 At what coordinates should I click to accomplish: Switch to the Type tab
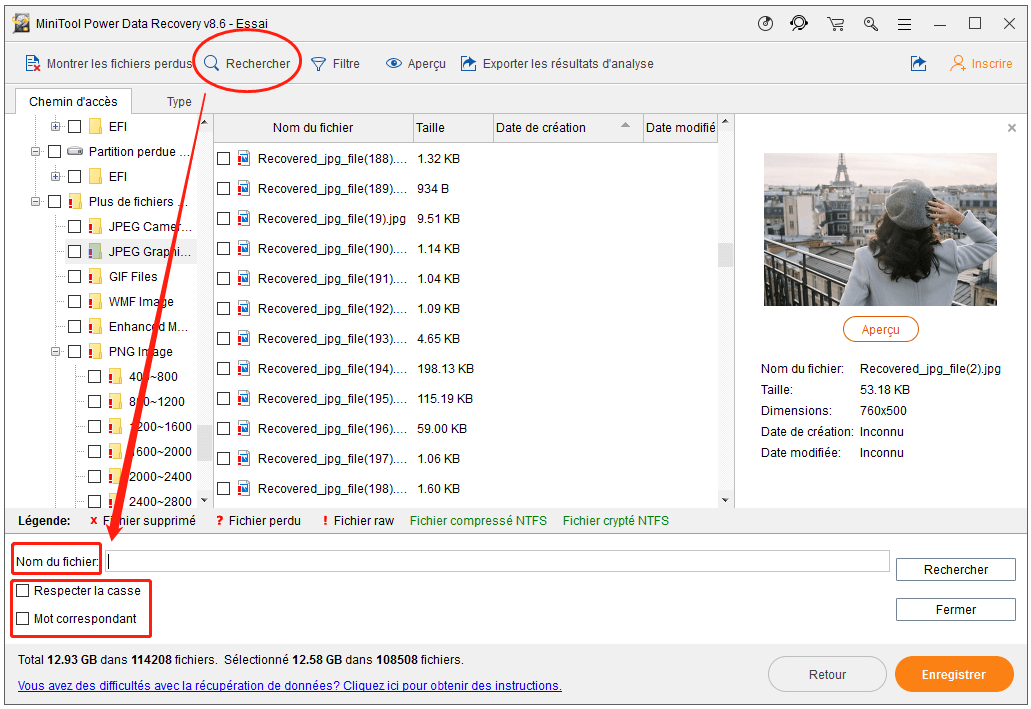click(x=179, y=101)
